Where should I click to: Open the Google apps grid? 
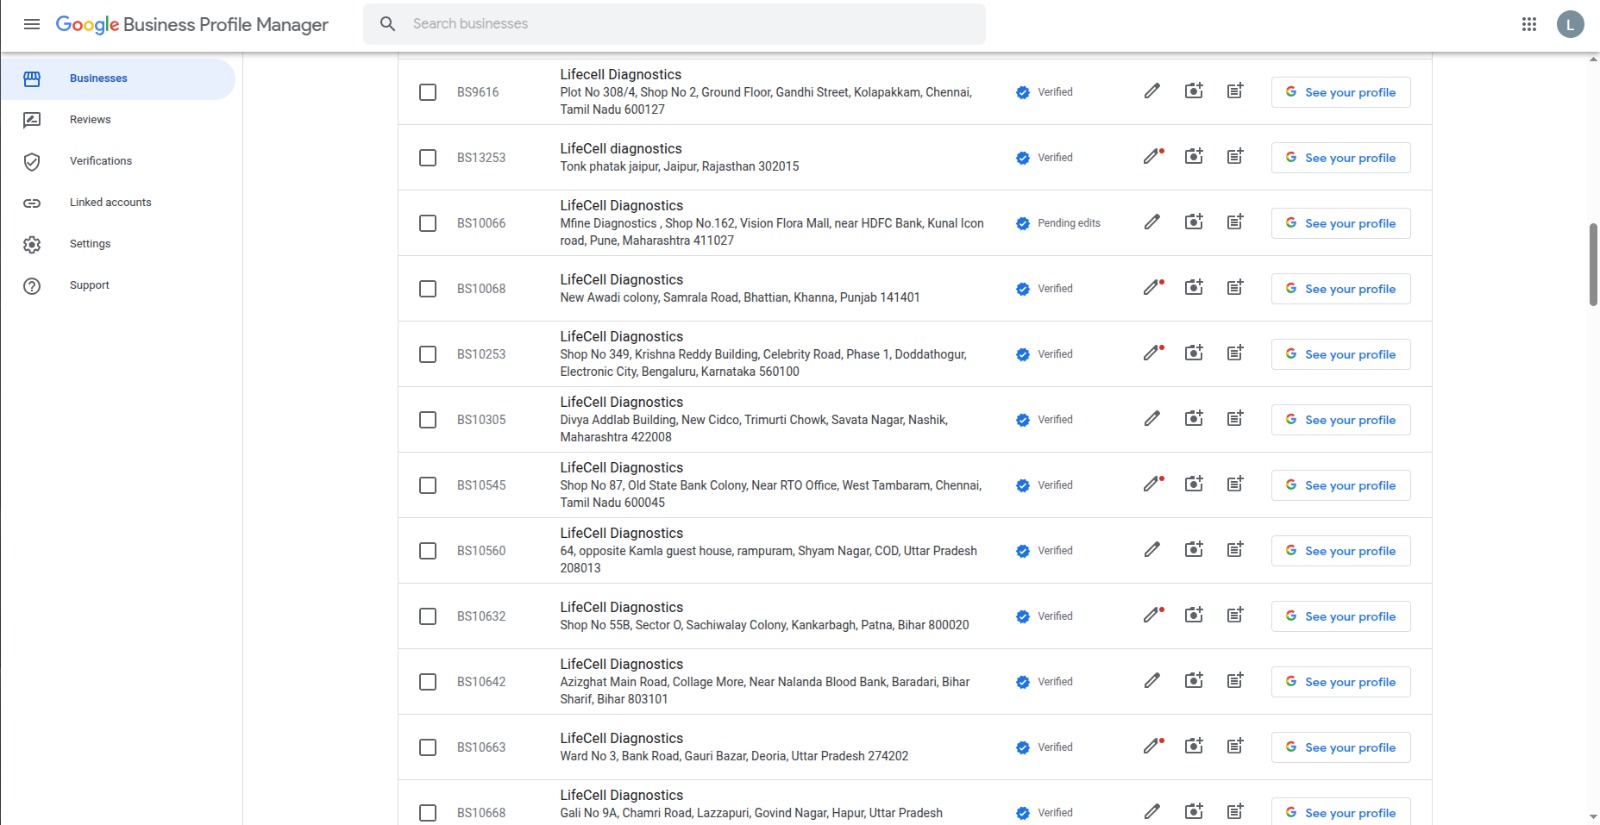[x=1529, y=24]
